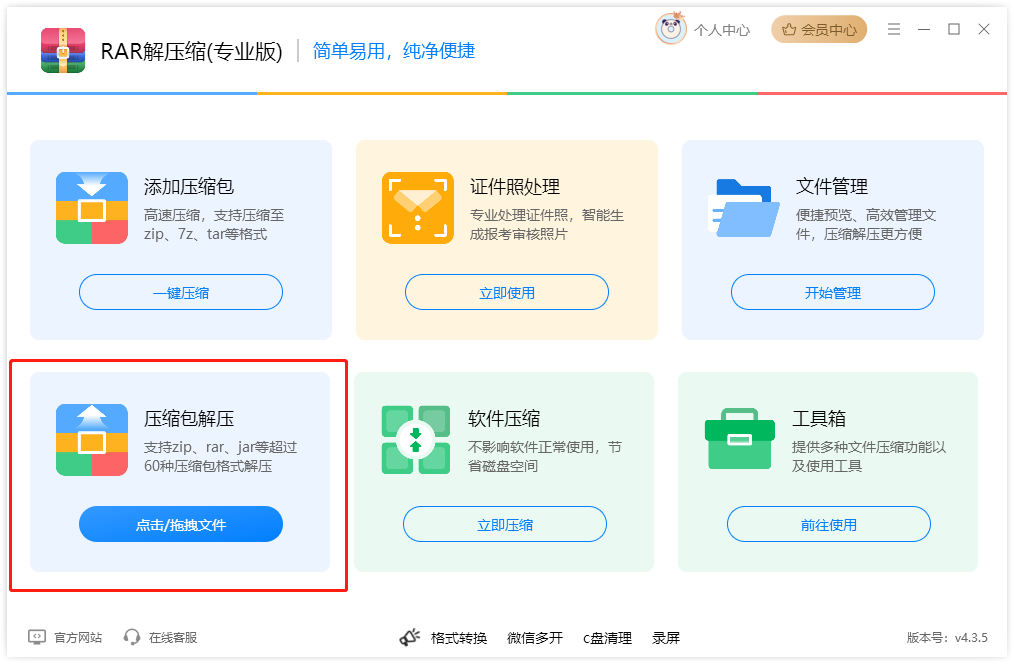Click the RAR app logo icon

(x=62, y=50)
